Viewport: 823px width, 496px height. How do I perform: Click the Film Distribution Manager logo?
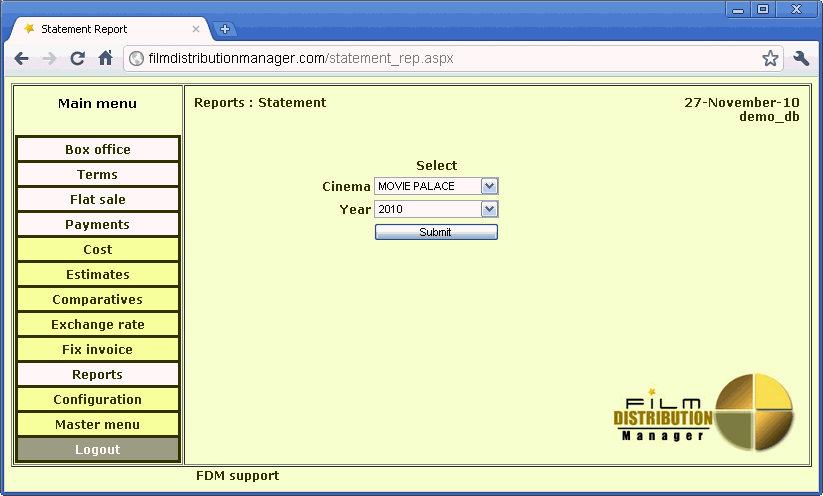click(x=704, y=410)
